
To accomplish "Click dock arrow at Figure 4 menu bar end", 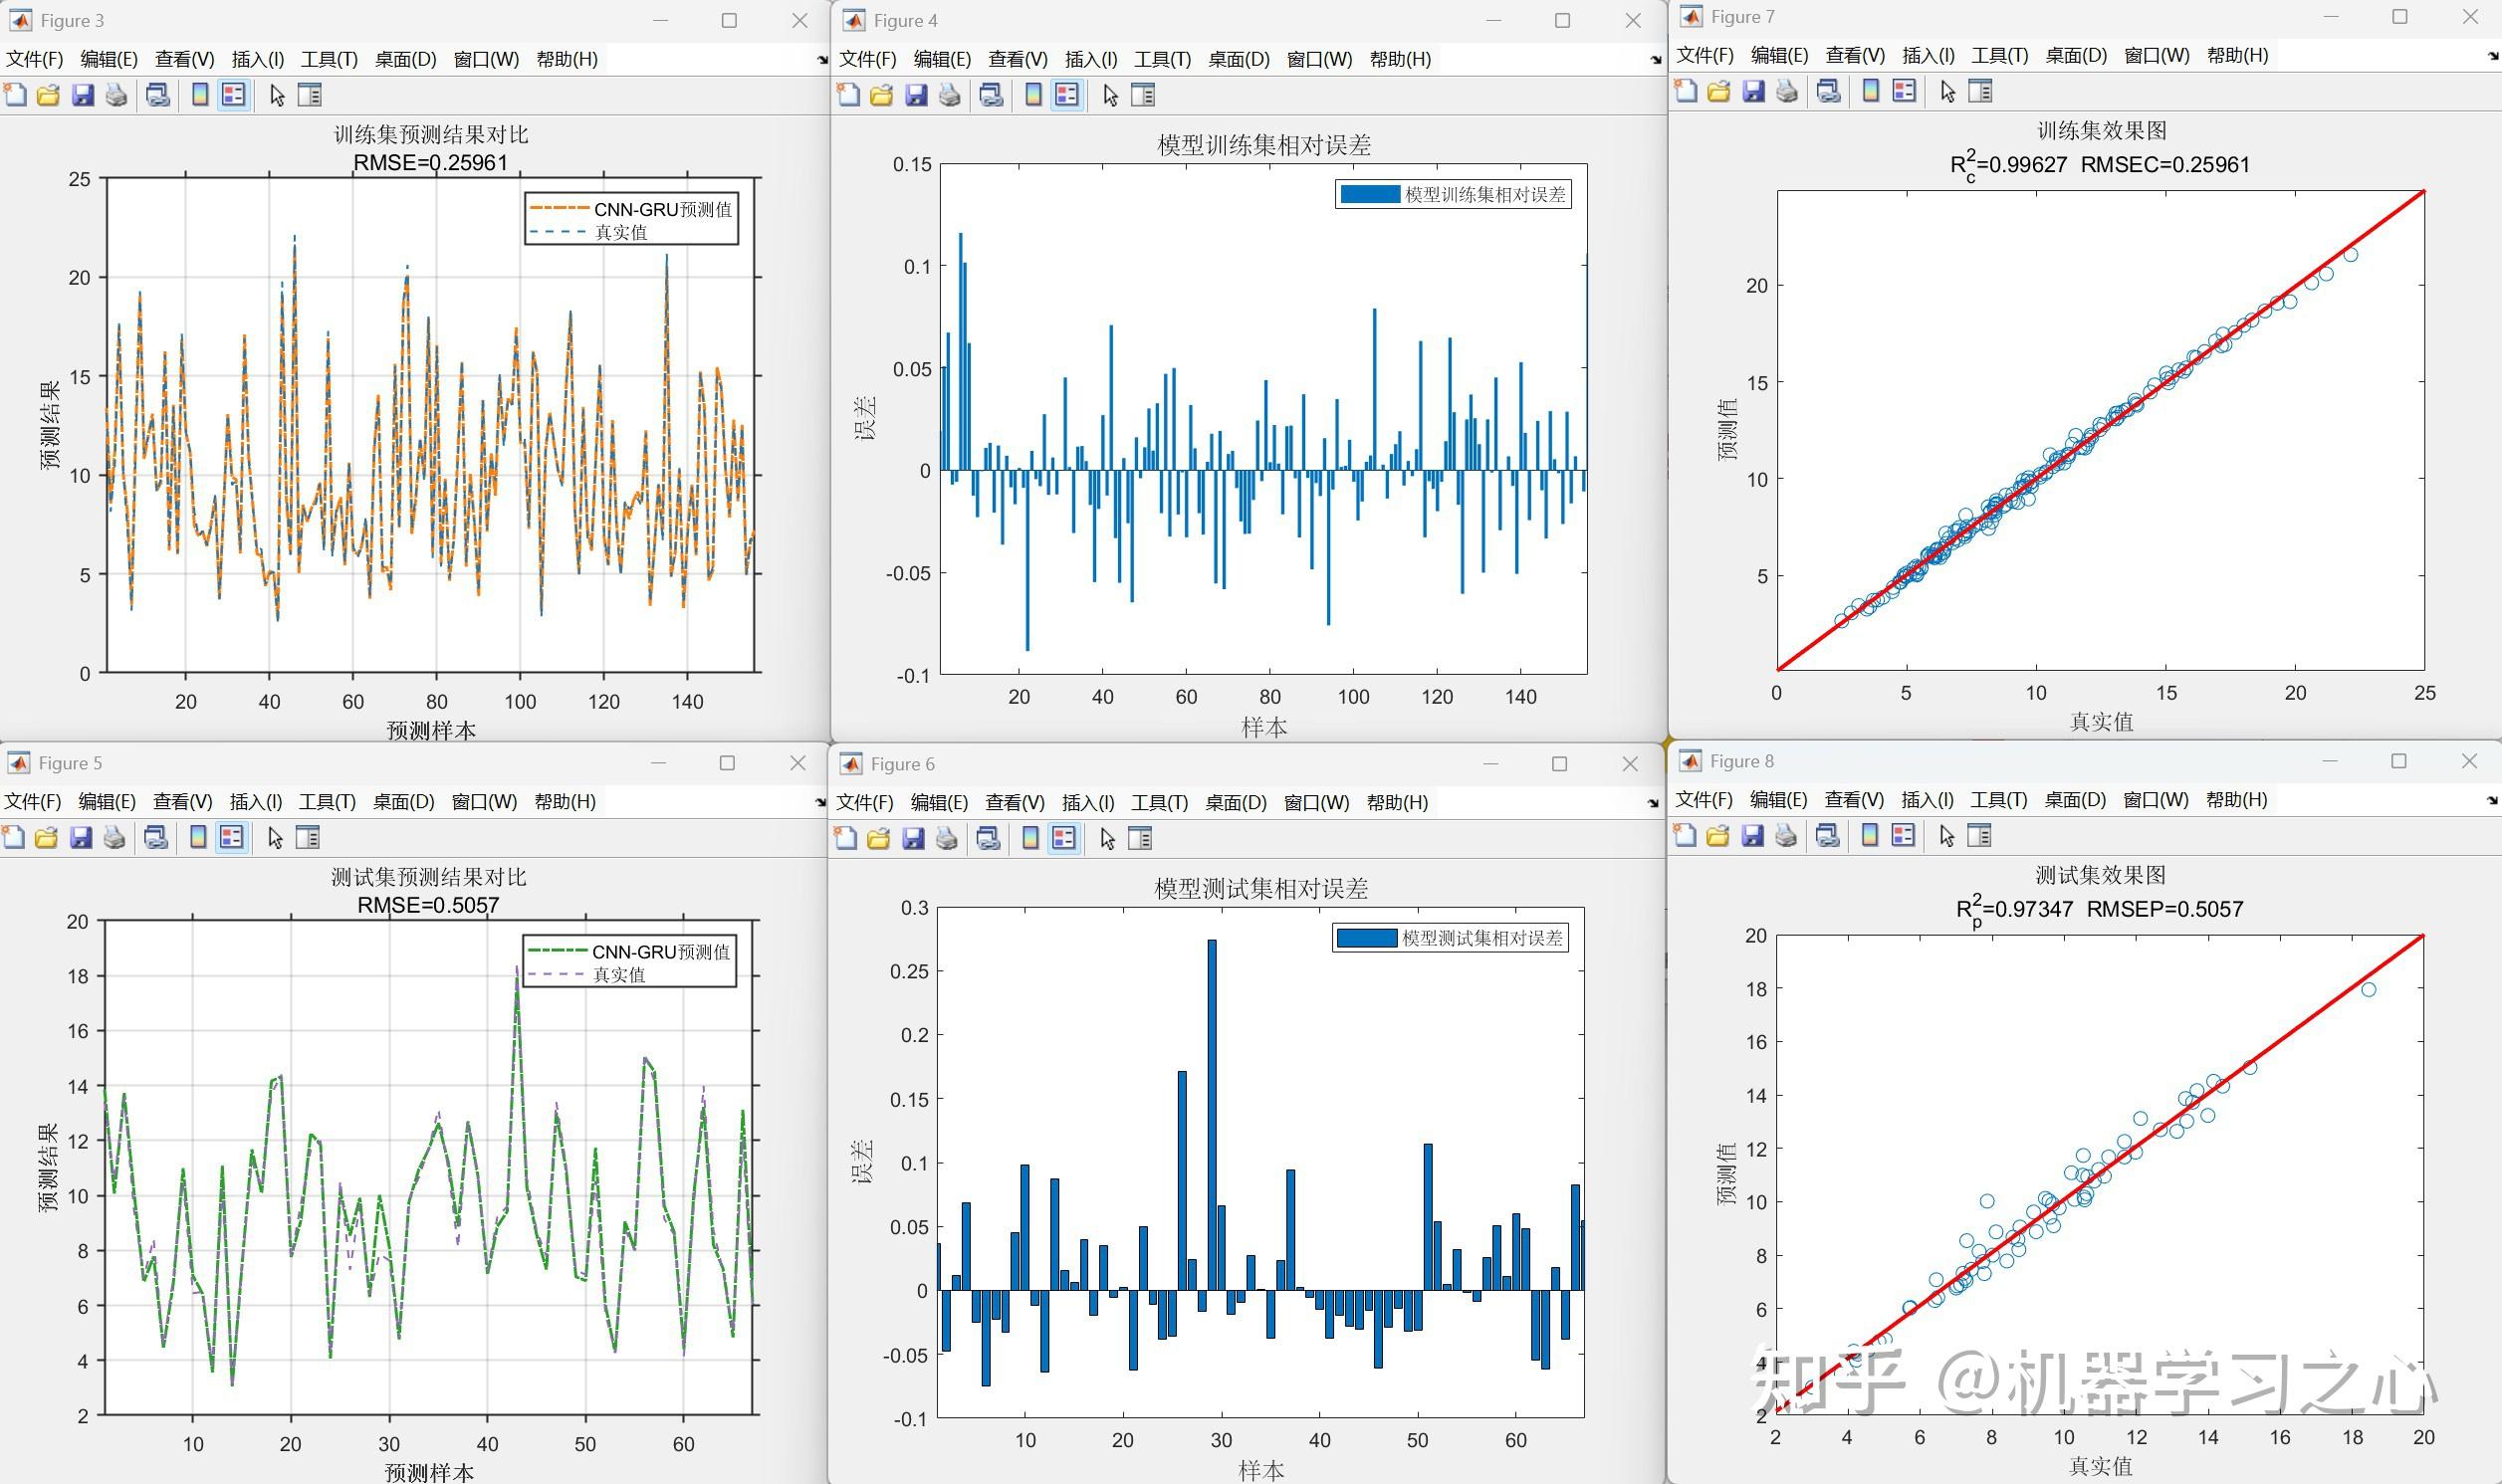I will [x=1655, y=60].
